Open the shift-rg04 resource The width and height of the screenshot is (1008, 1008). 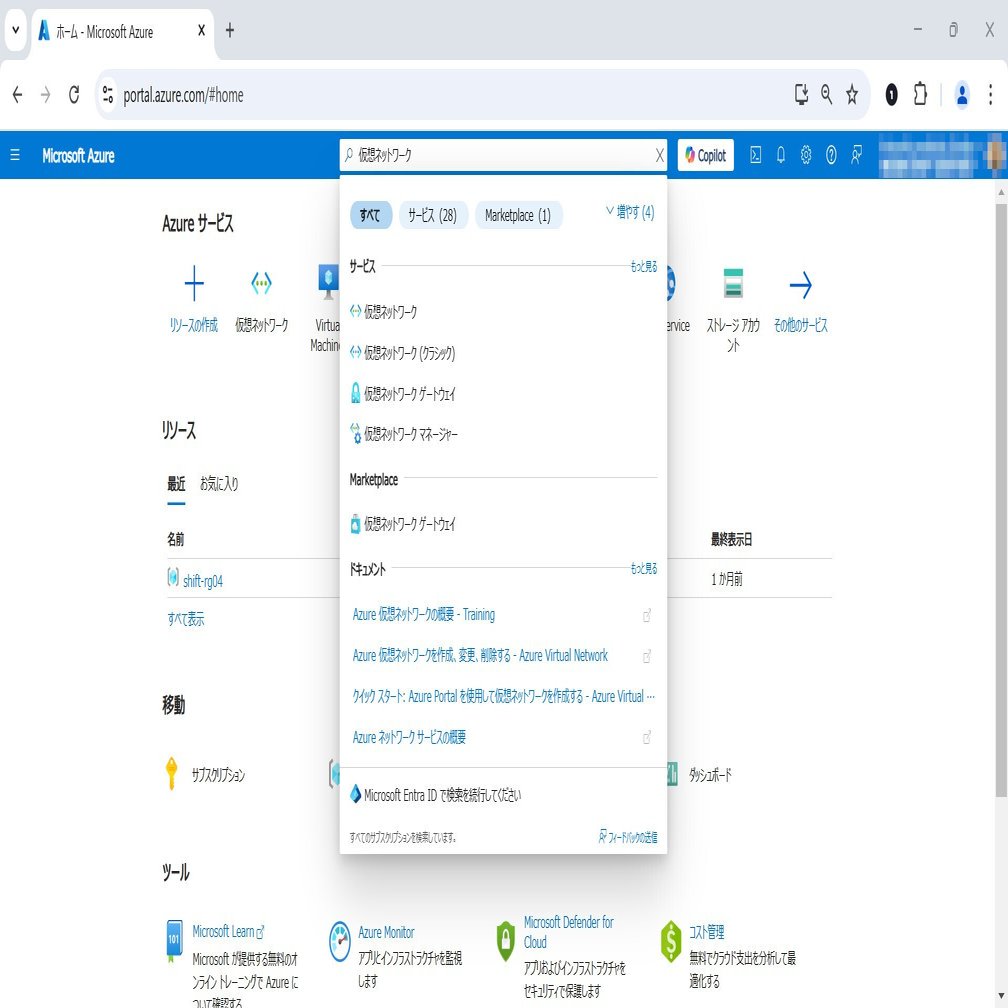pos(203,578)
